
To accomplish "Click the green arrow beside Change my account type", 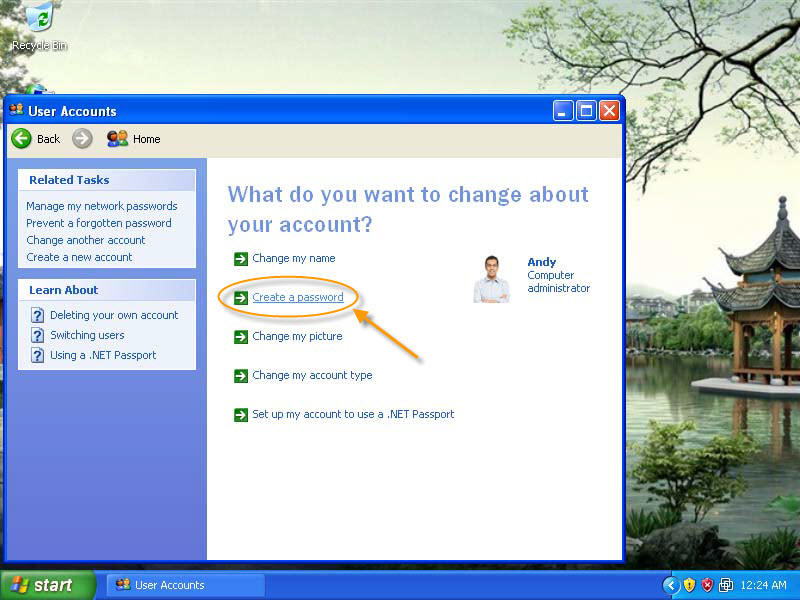I will point(241,376).
